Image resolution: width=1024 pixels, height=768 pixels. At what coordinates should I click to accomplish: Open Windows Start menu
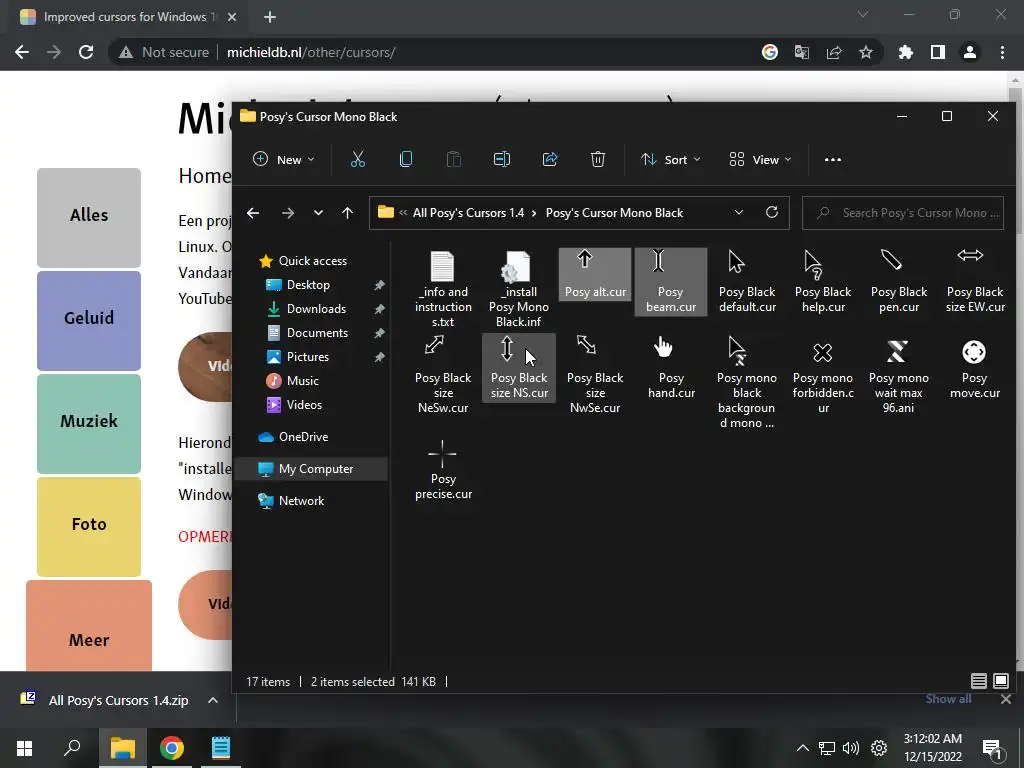pyautogui.click(x=25, y=748)
